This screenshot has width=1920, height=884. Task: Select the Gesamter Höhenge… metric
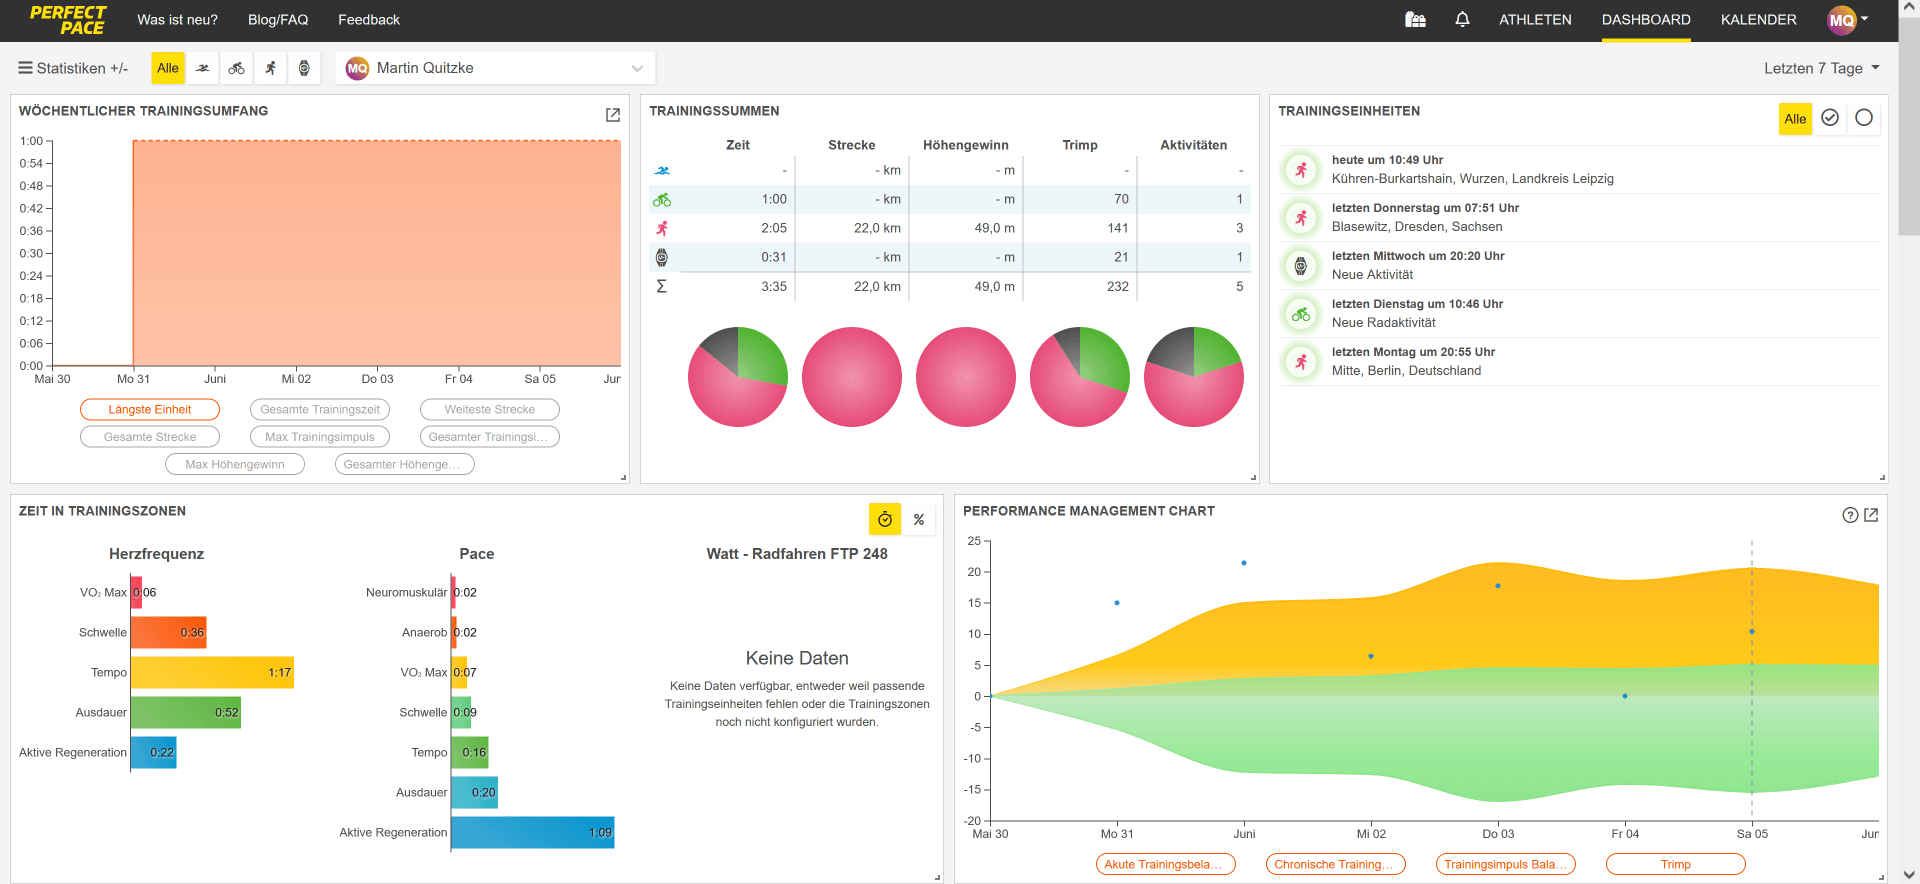point(405,464)
